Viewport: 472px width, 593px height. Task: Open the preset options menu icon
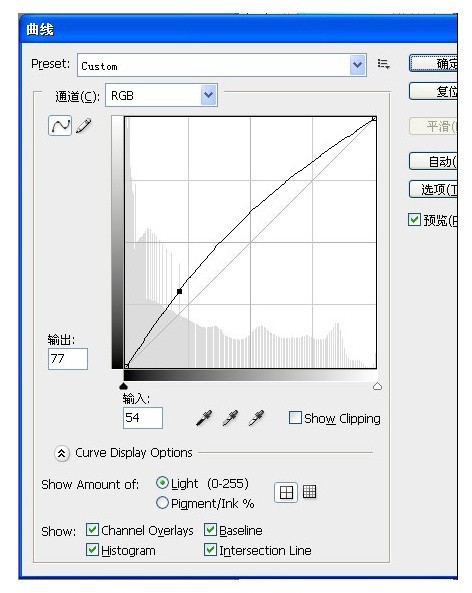coord(384,64)
